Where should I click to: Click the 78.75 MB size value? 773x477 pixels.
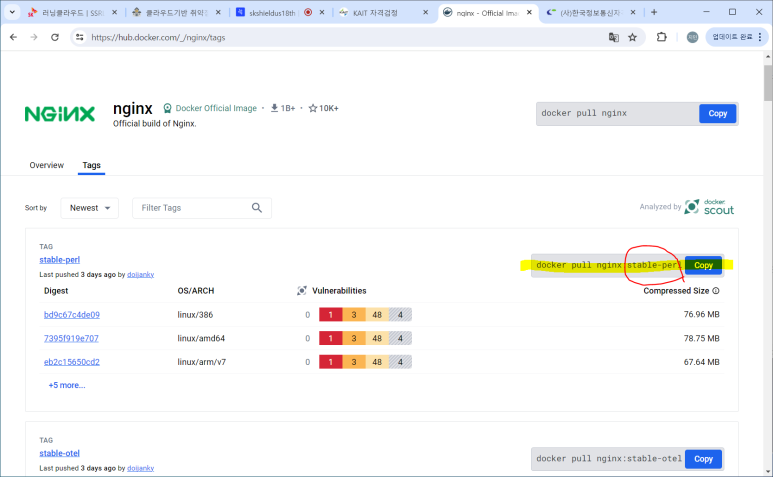pyautogui.click(x=702, y=339)
